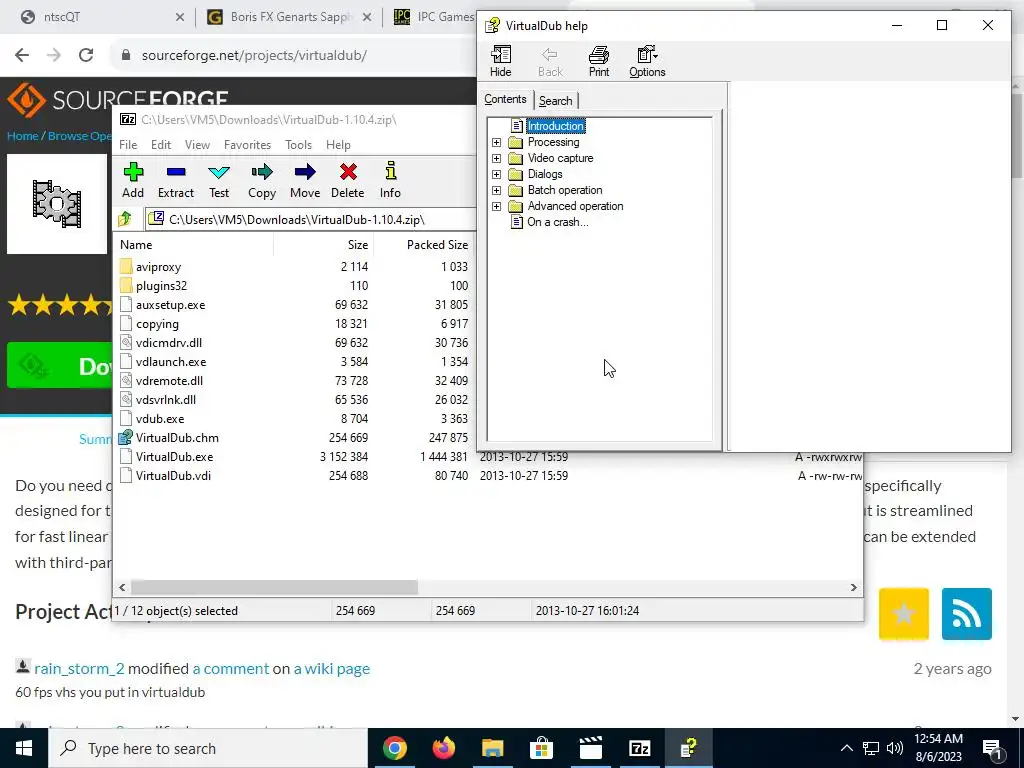1024x768 pixels.
Task: Click the taskbar search box
Action: tap(208, 748)
